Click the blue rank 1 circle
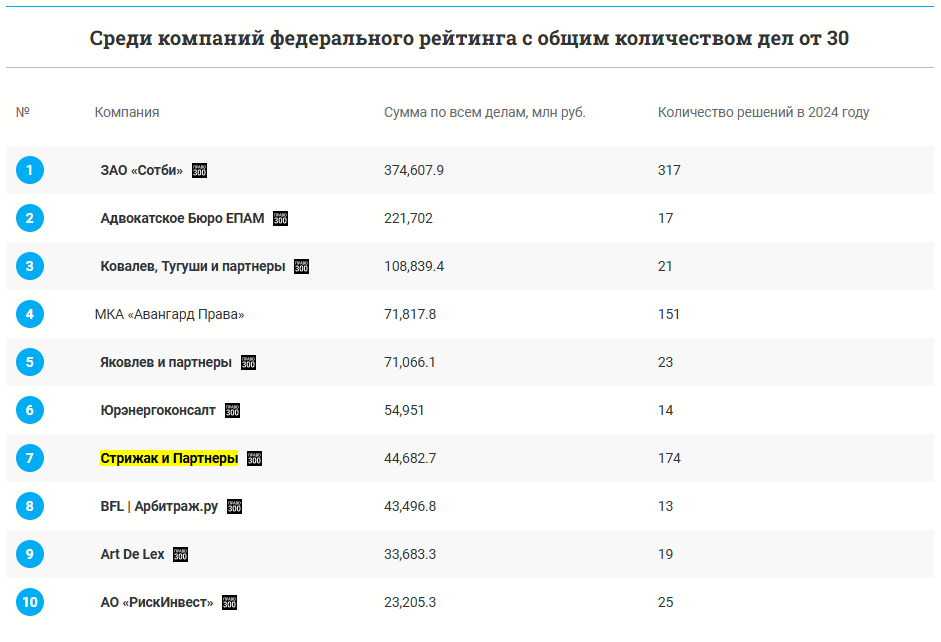 coord(29,170)
